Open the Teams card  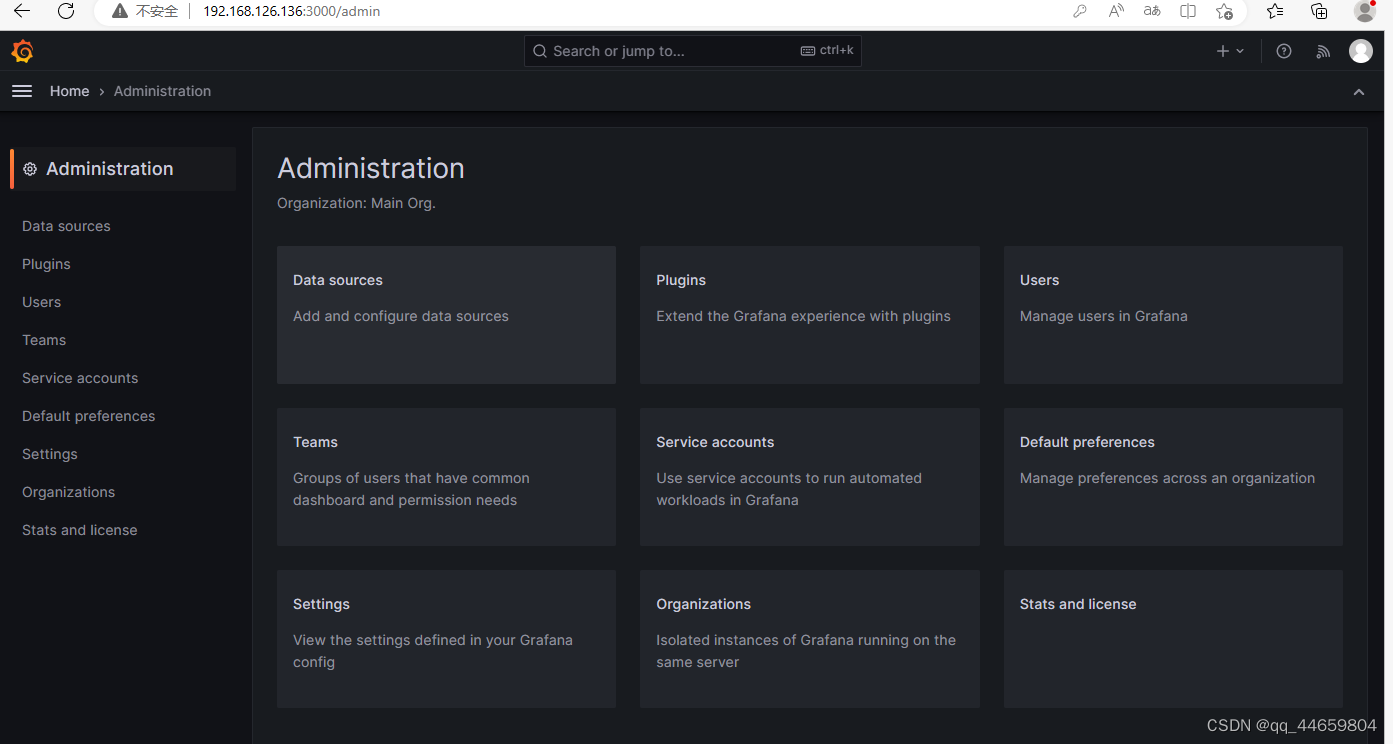pyautogui.click(x=446, y=477)
